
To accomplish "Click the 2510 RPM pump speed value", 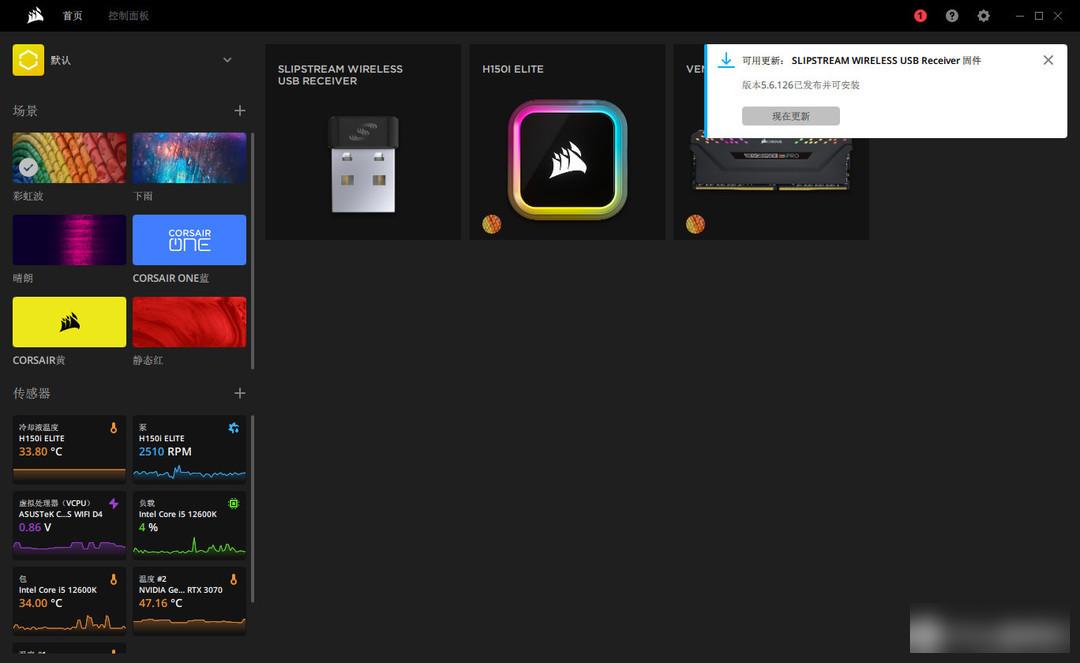I will (x=165, y=452).
